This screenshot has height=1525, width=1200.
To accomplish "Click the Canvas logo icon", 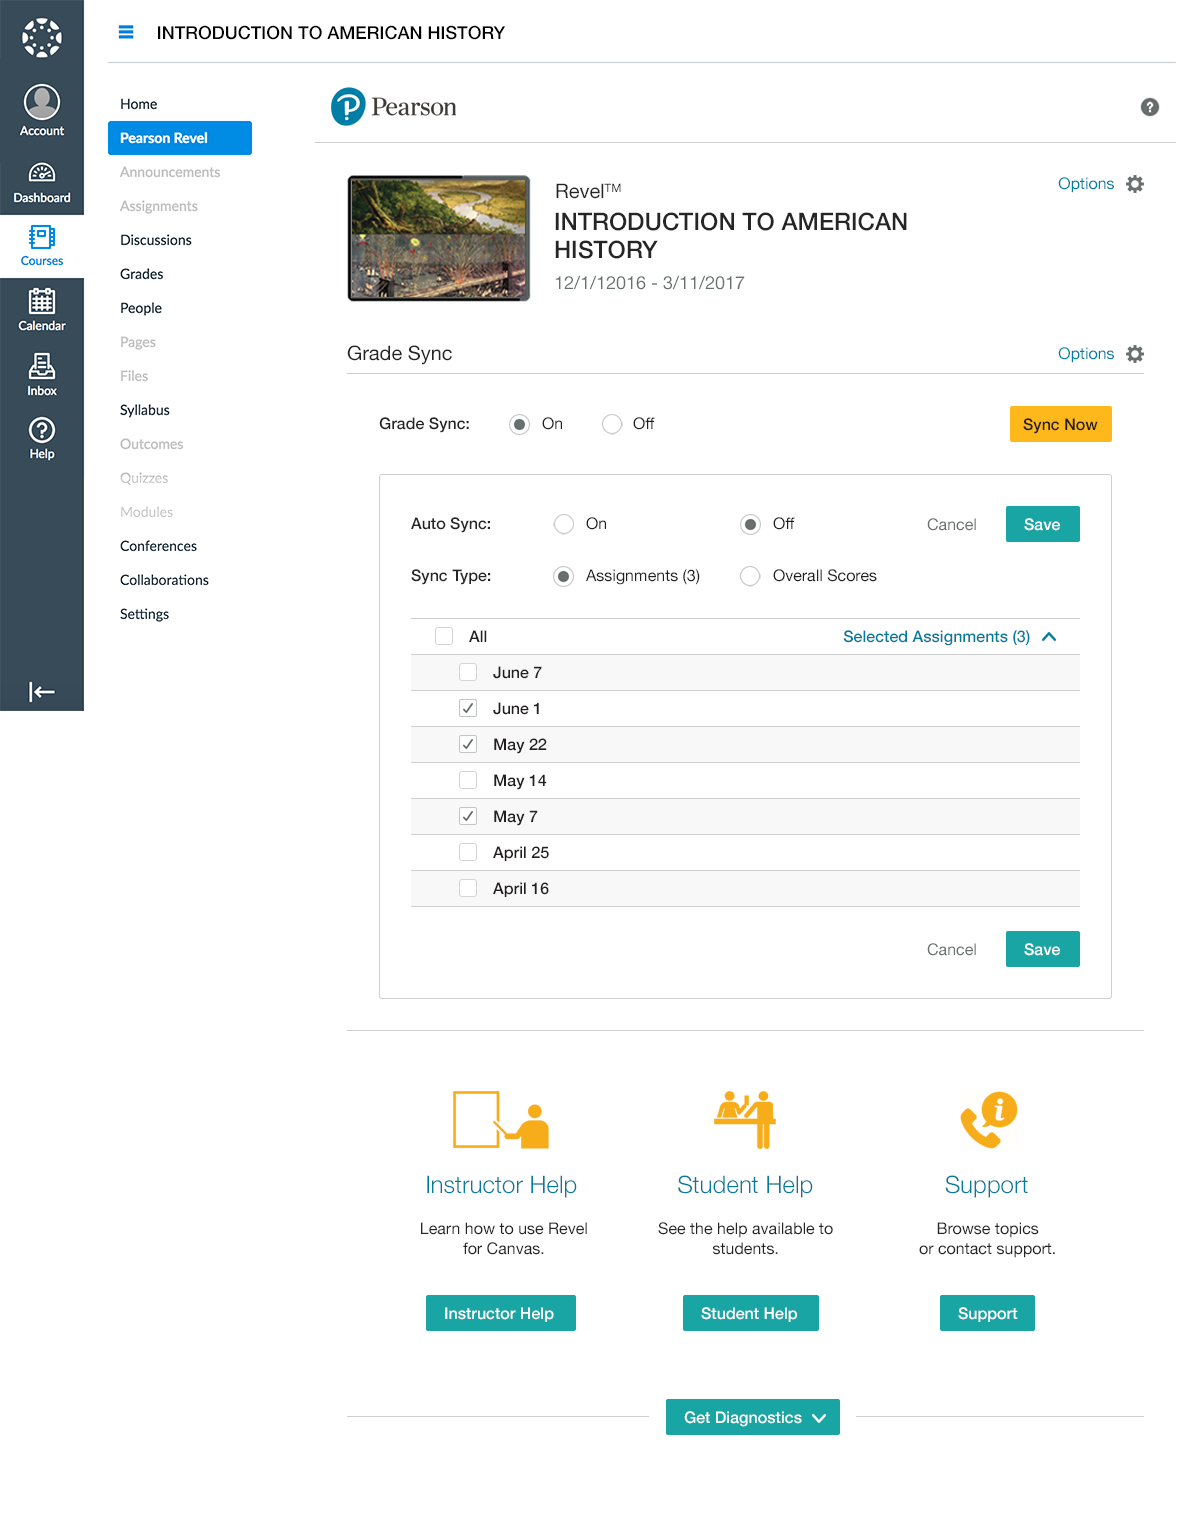I will coord(42,38).
